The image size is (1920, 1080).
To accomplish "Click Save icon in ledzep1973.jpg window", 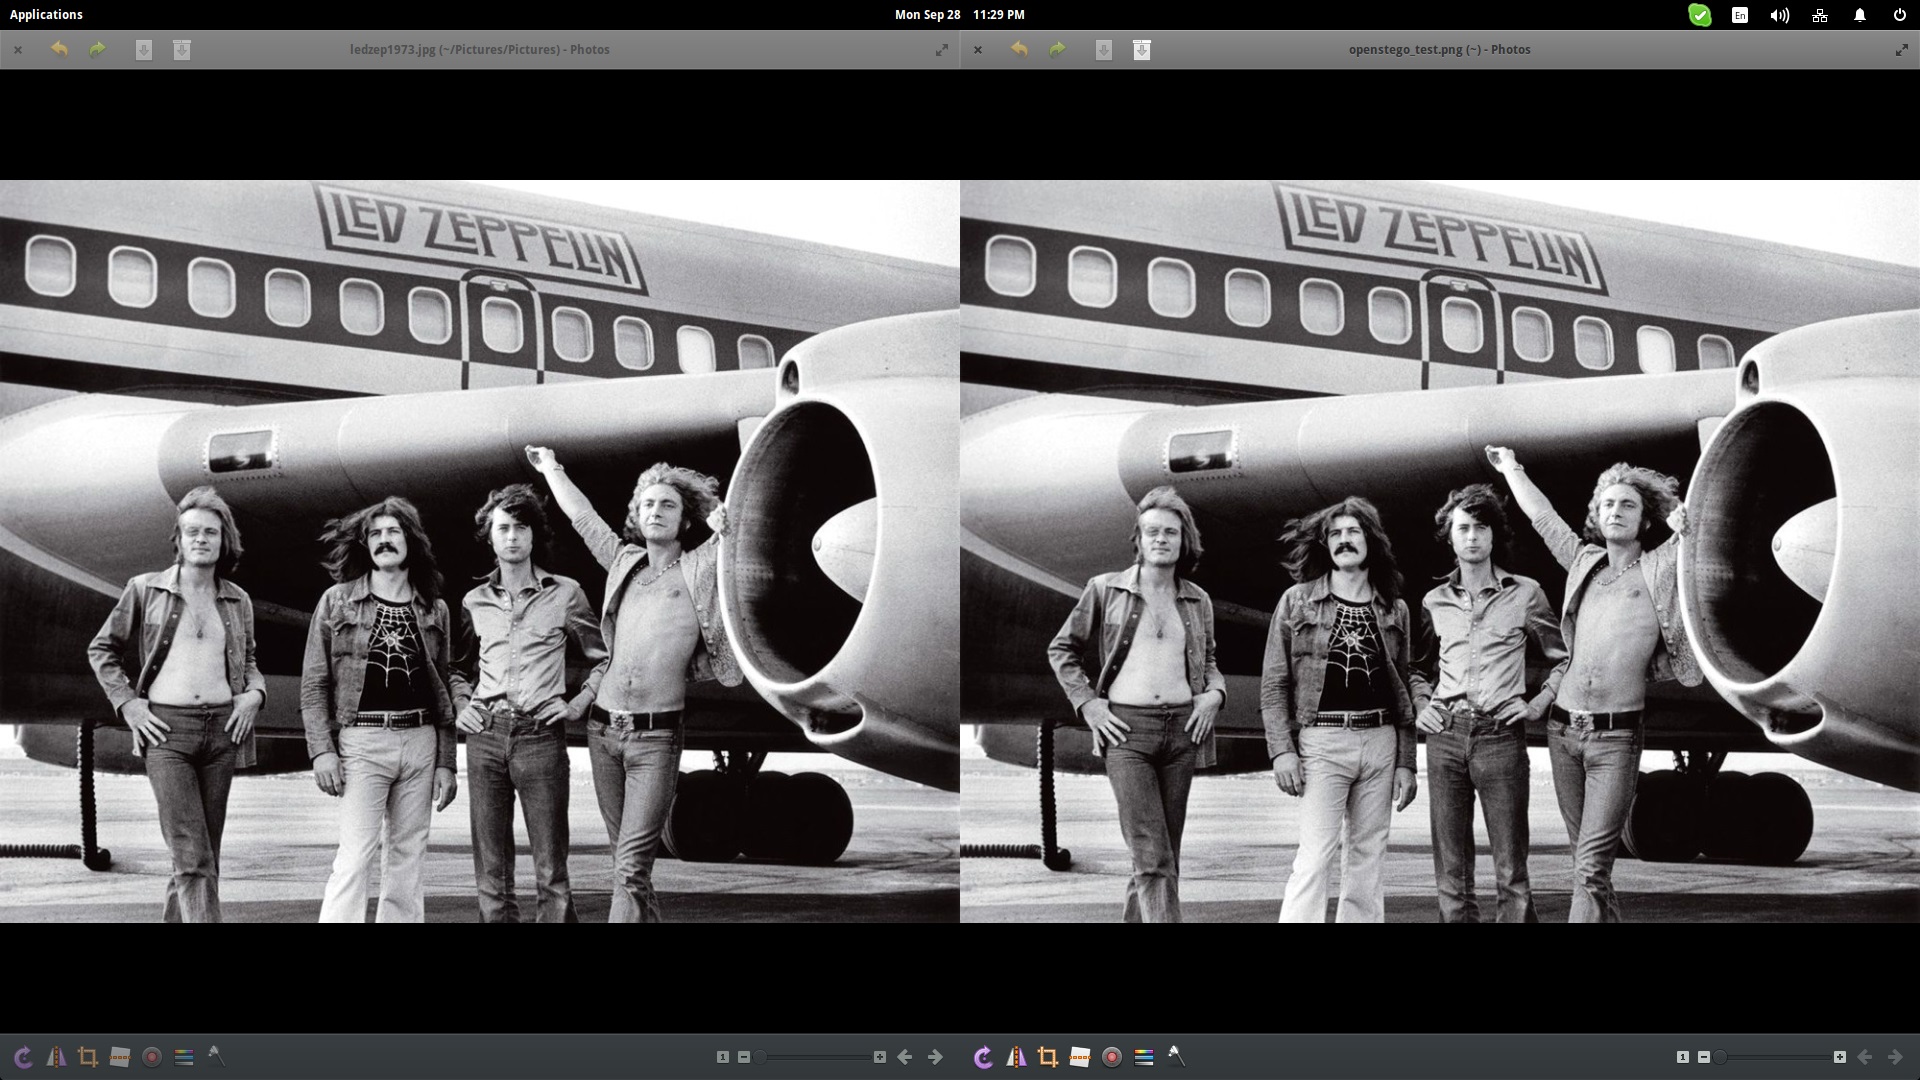I will [x=144, y=50].
